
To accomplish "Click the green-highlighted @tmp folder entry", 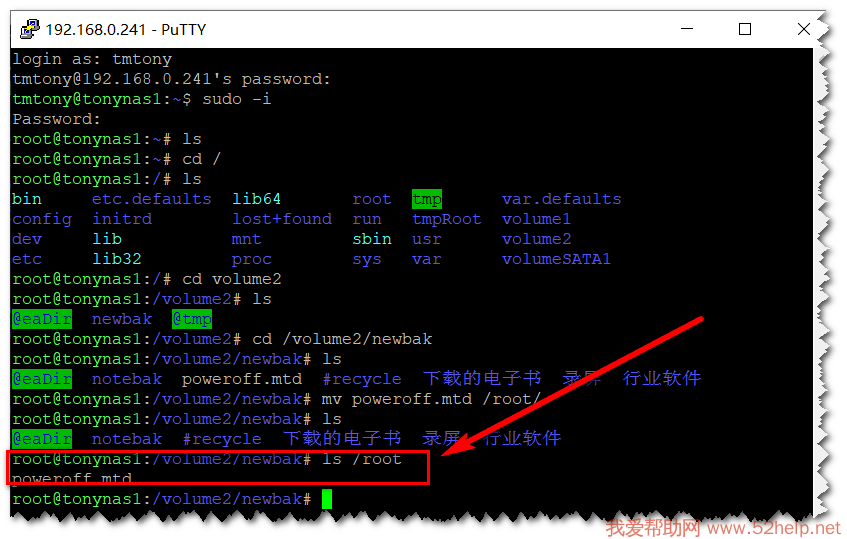I will coord(192,319).
